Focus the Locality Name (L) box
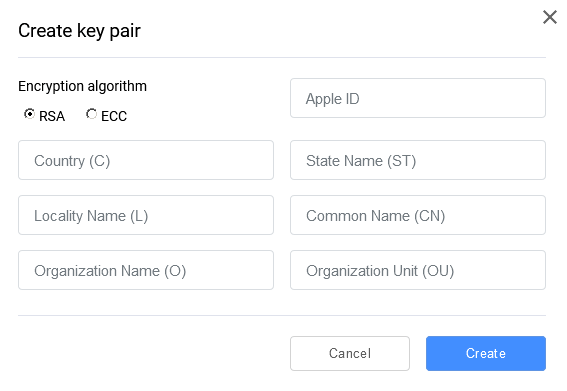The height and width of the screenshot is (391, 567). [x=146, y=215]
